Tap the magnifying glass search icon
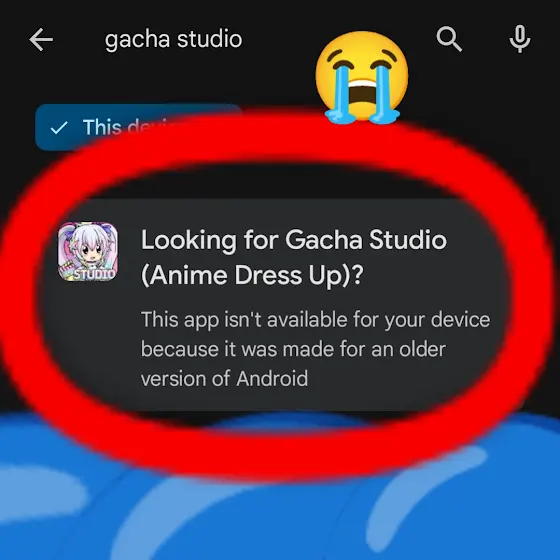Viewport: 560px width, 560px height. [449, 39]
